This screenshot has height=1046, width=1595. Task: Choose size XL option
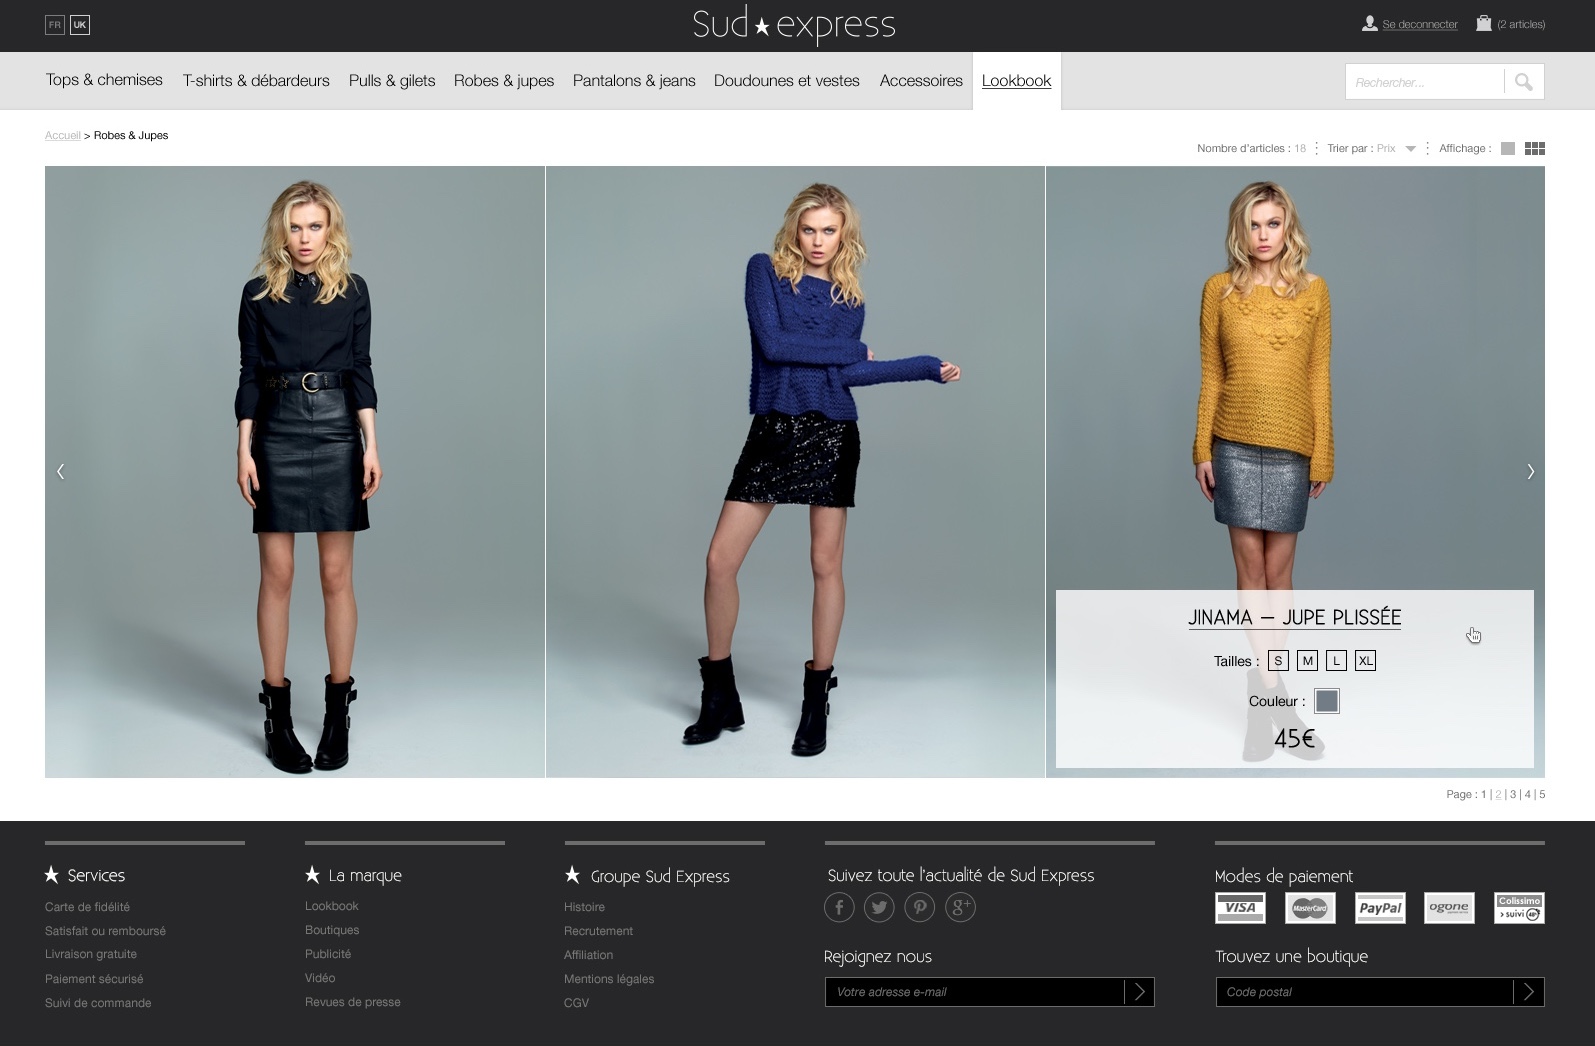pos(1365,661)
